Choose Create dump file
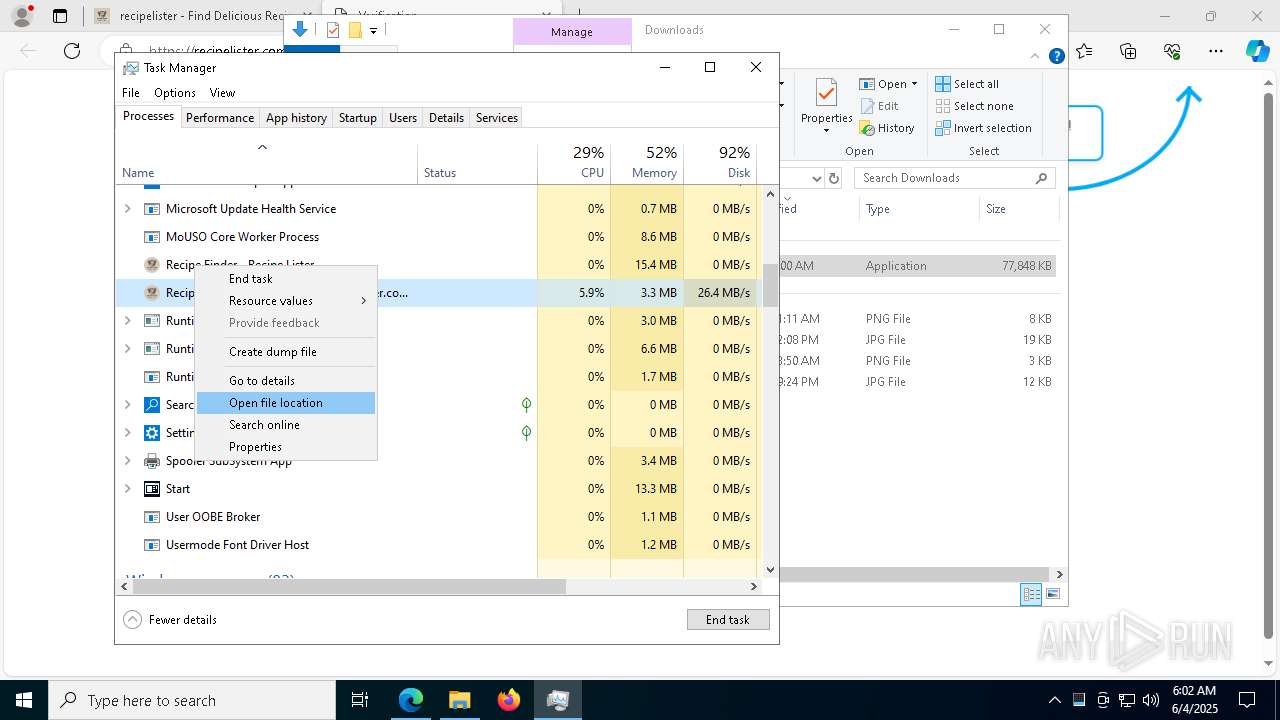Image resolution: width=1280 pixels, height=720 pixels. 286,352
